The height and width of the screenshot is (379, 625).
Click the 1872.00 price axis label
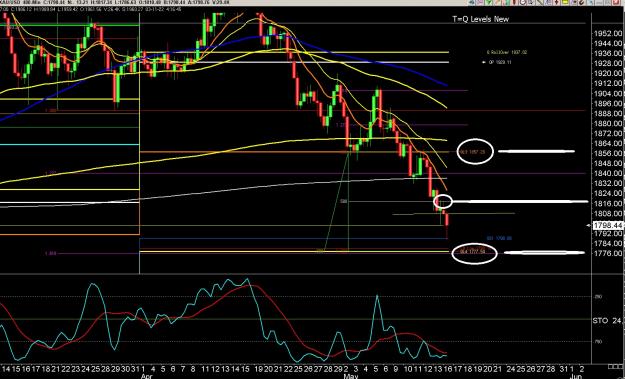[x=608, y=134]
